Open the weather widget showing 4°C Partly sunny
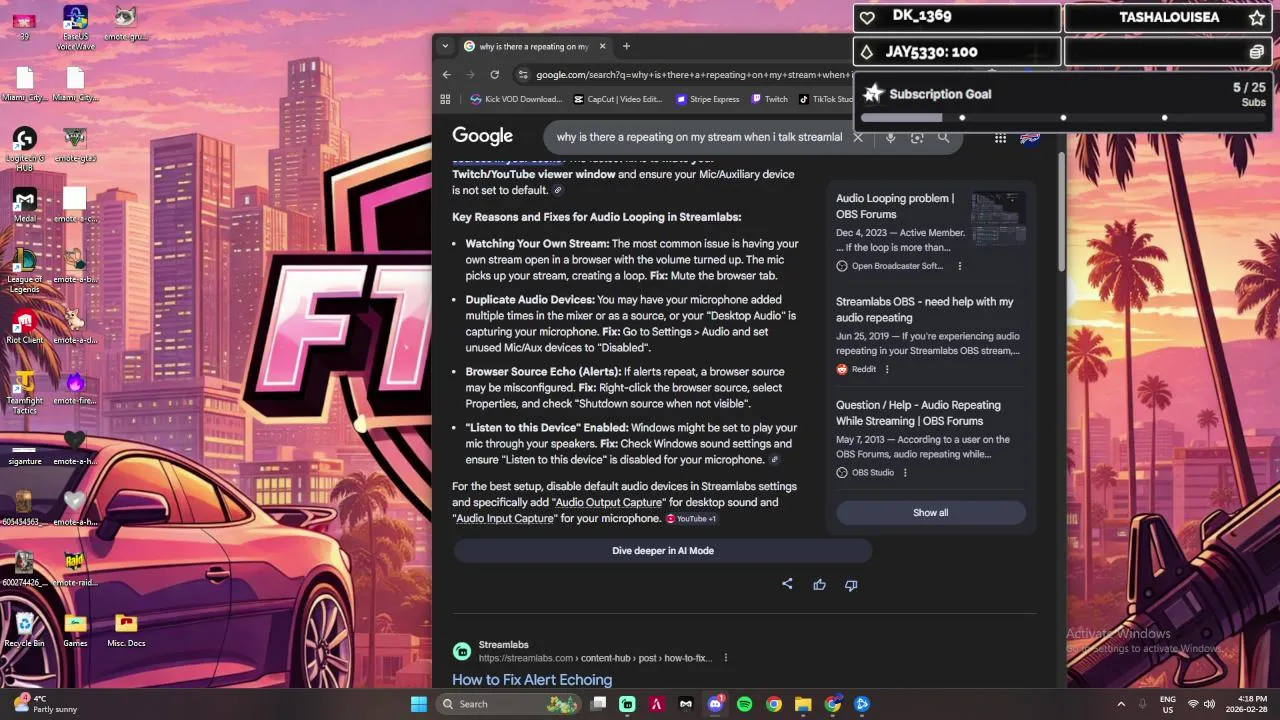The width and height of the screenshot is (1280, 720). 45,704
